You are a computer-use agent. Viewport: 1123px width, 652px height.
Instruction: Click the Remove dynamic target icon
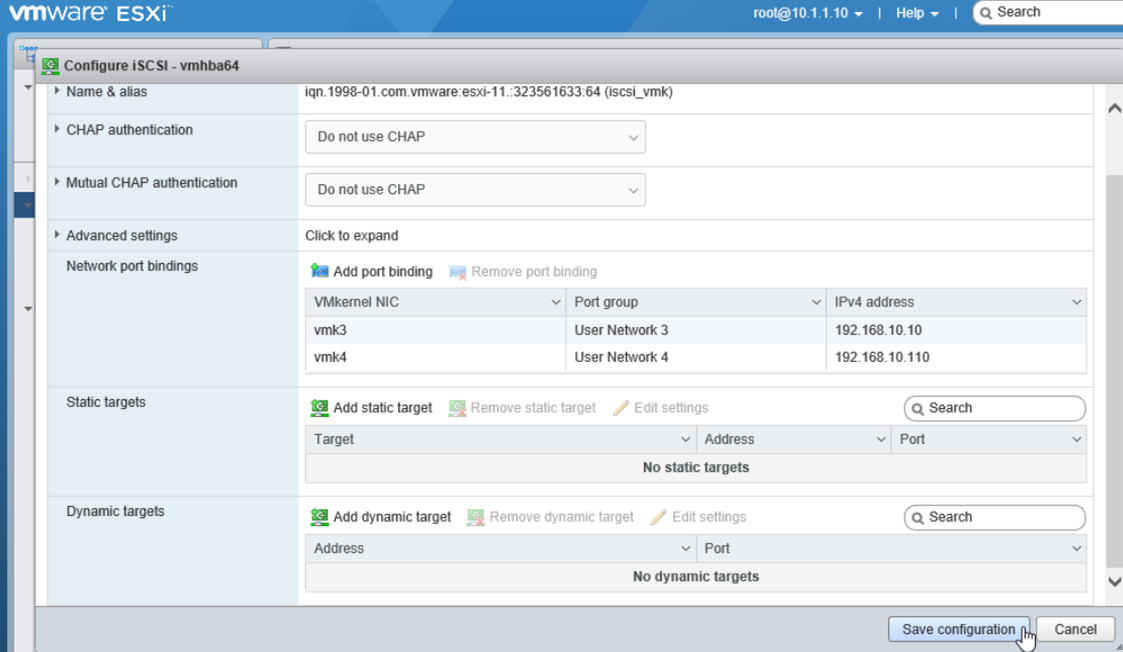click(476, 517)
